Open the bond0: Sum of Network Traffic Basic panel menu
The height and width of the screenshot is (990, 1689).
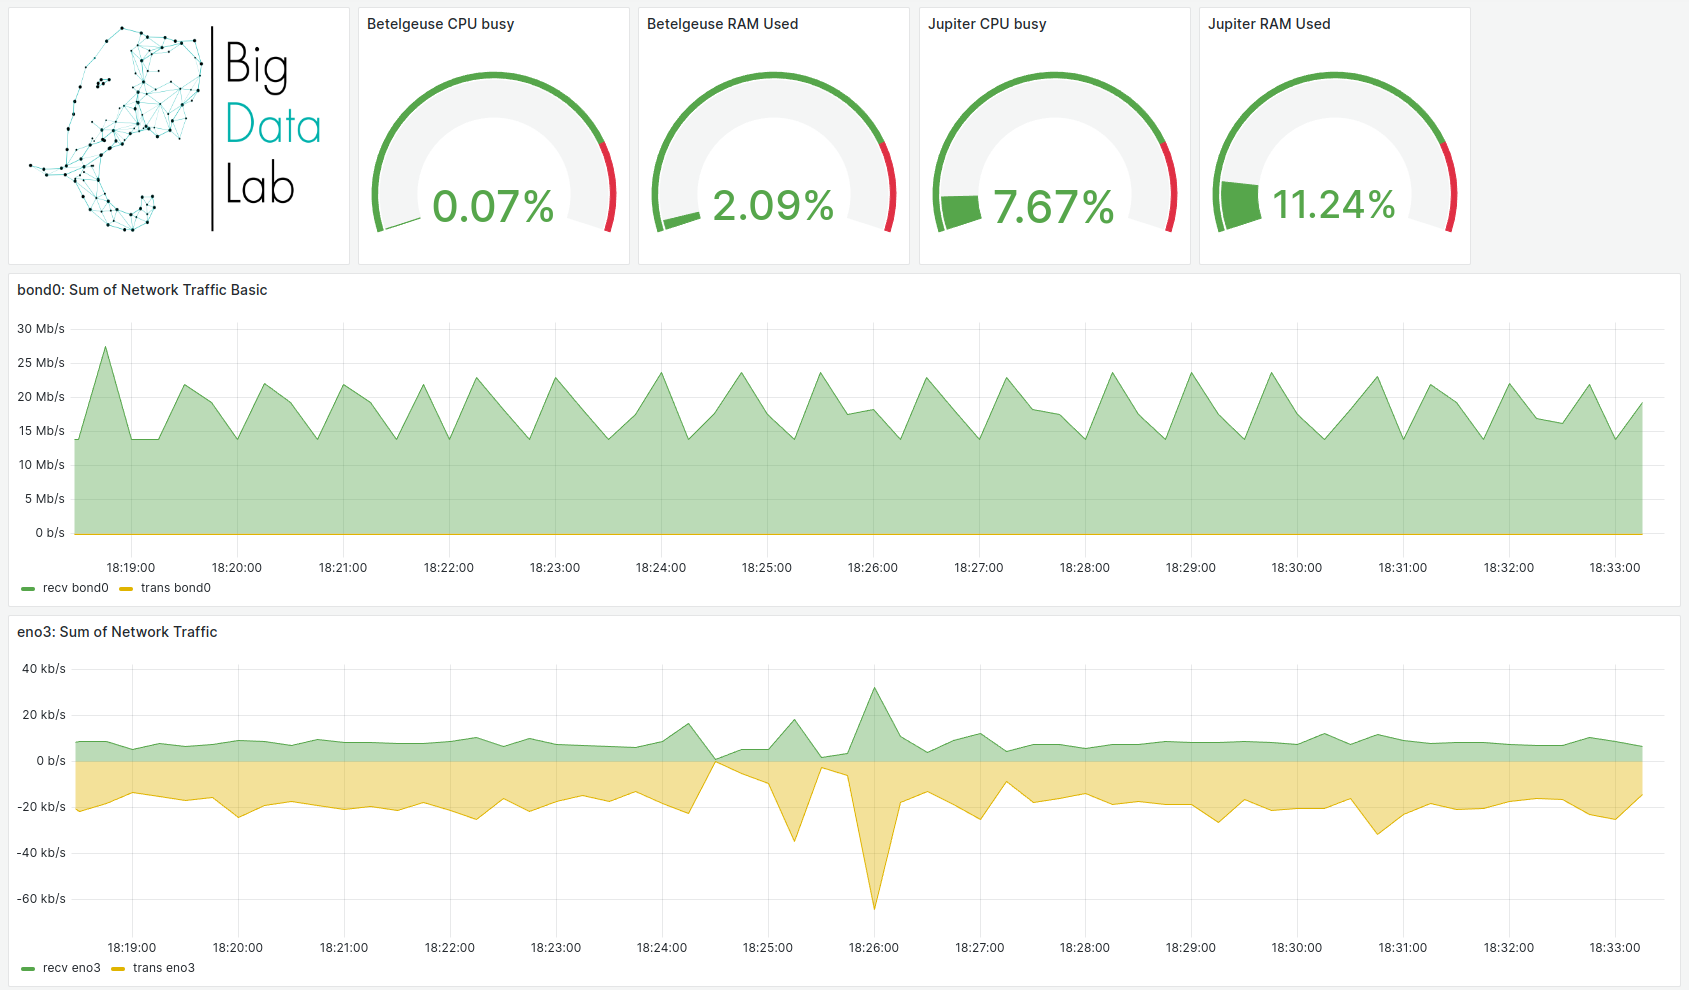coord(142,290)
